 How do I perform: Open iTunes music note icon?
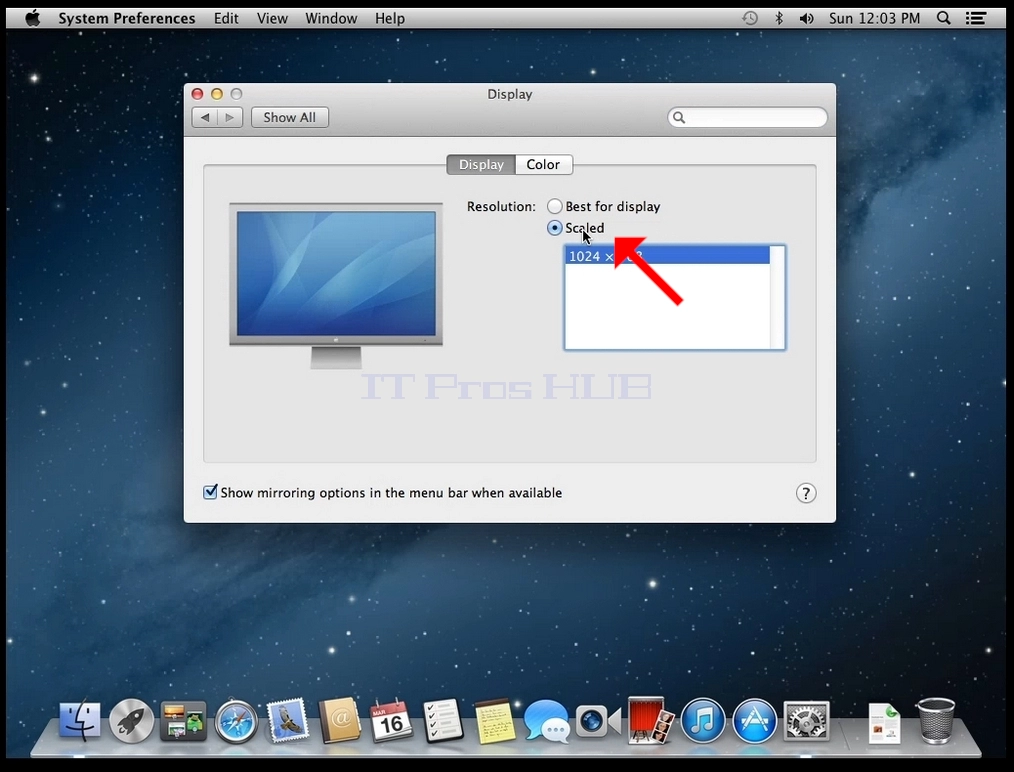point(703,720)
